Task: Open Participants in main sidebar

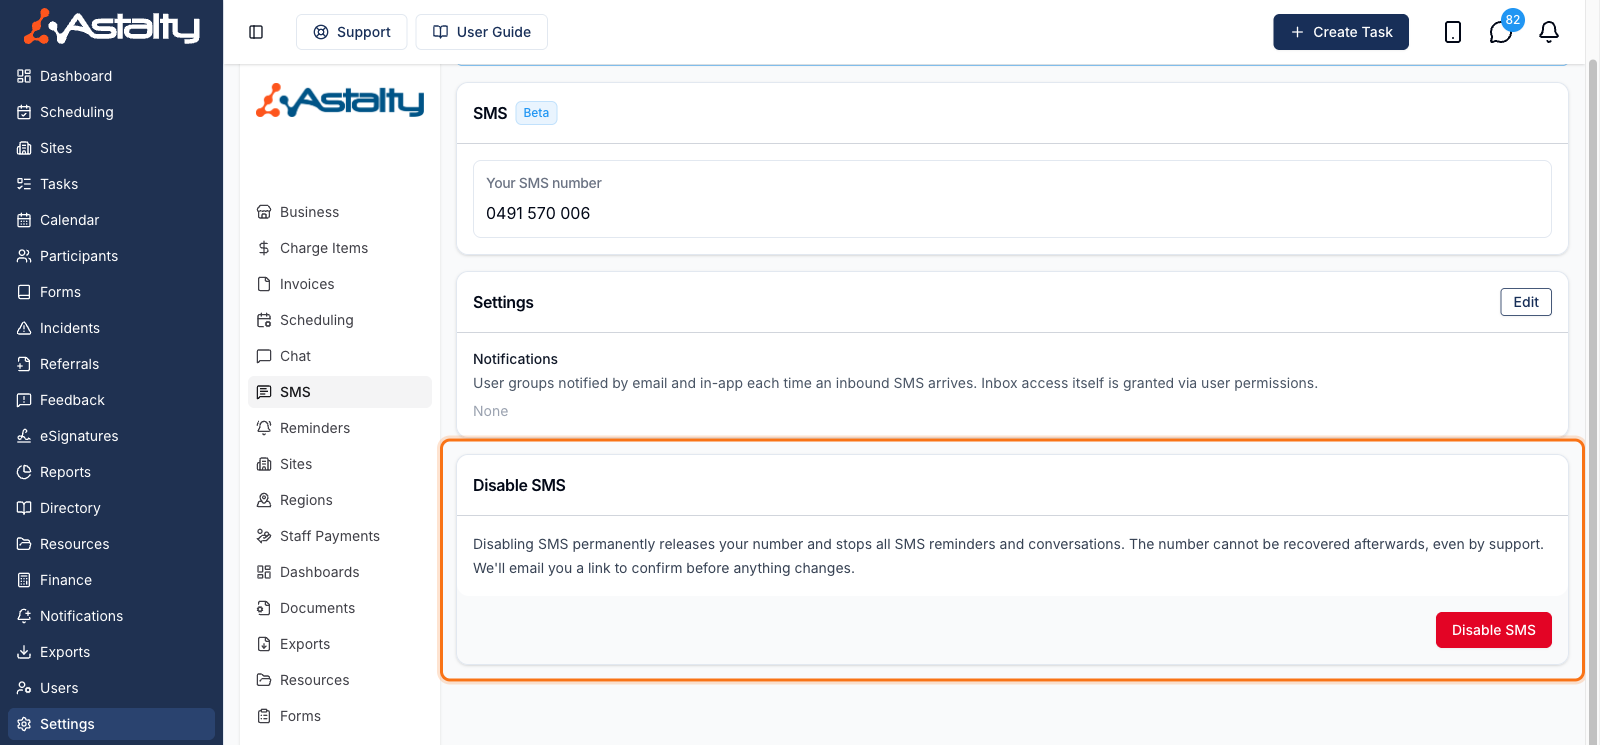Action: click(111, 256)
